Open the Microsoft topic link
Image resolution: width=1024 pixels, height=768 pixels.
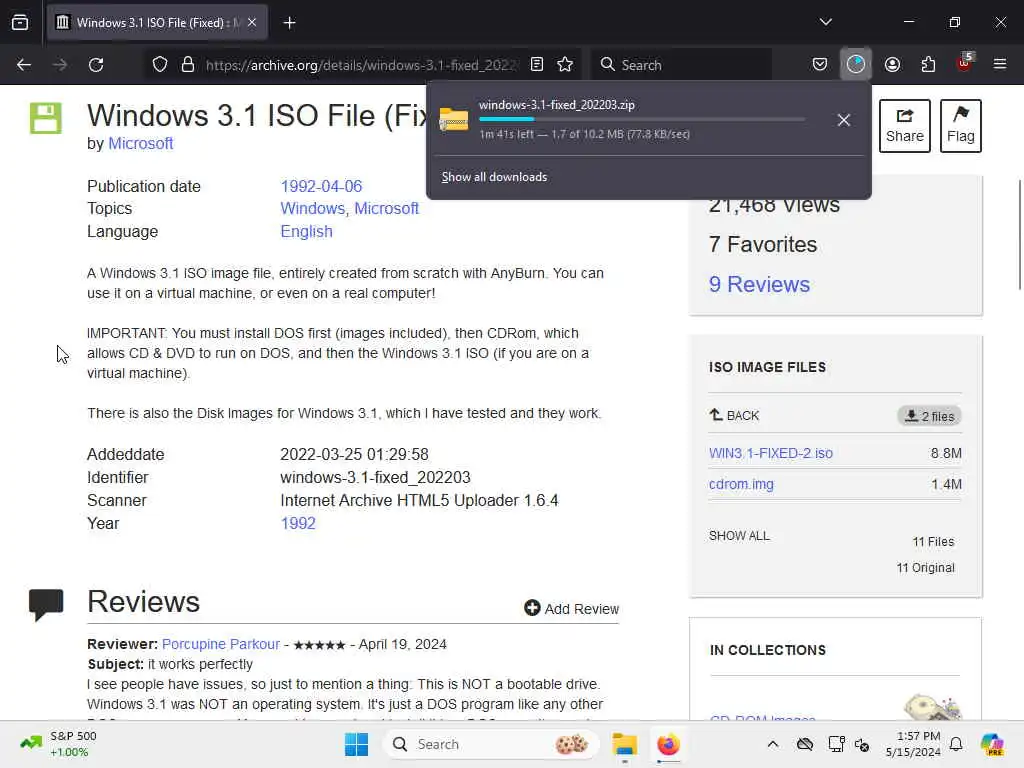point(387,208)
